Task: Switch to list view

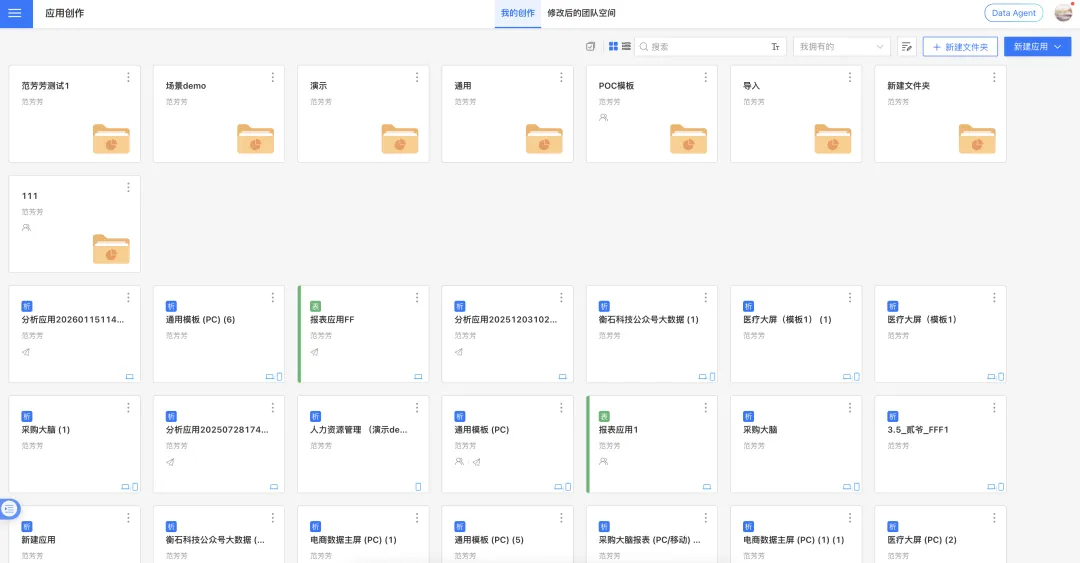Action: 626,46
